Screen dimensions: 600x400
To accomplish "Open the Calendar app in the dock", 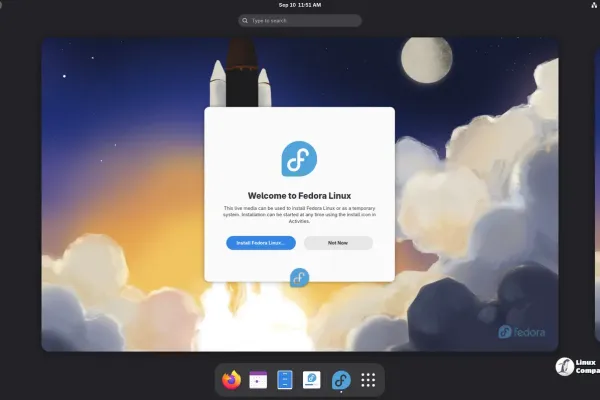I will (x=258, y=380).
